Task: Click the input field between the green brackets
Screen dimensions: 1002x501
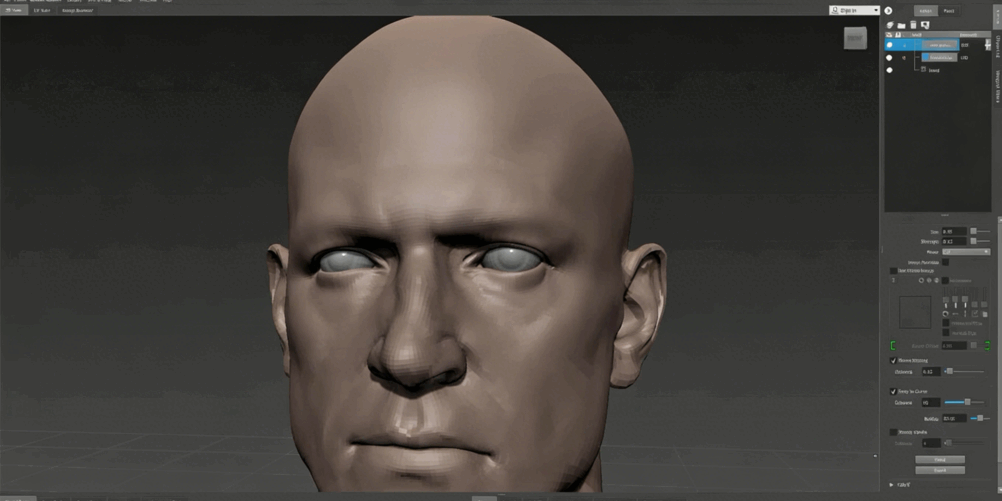Action: click(955, 346)
